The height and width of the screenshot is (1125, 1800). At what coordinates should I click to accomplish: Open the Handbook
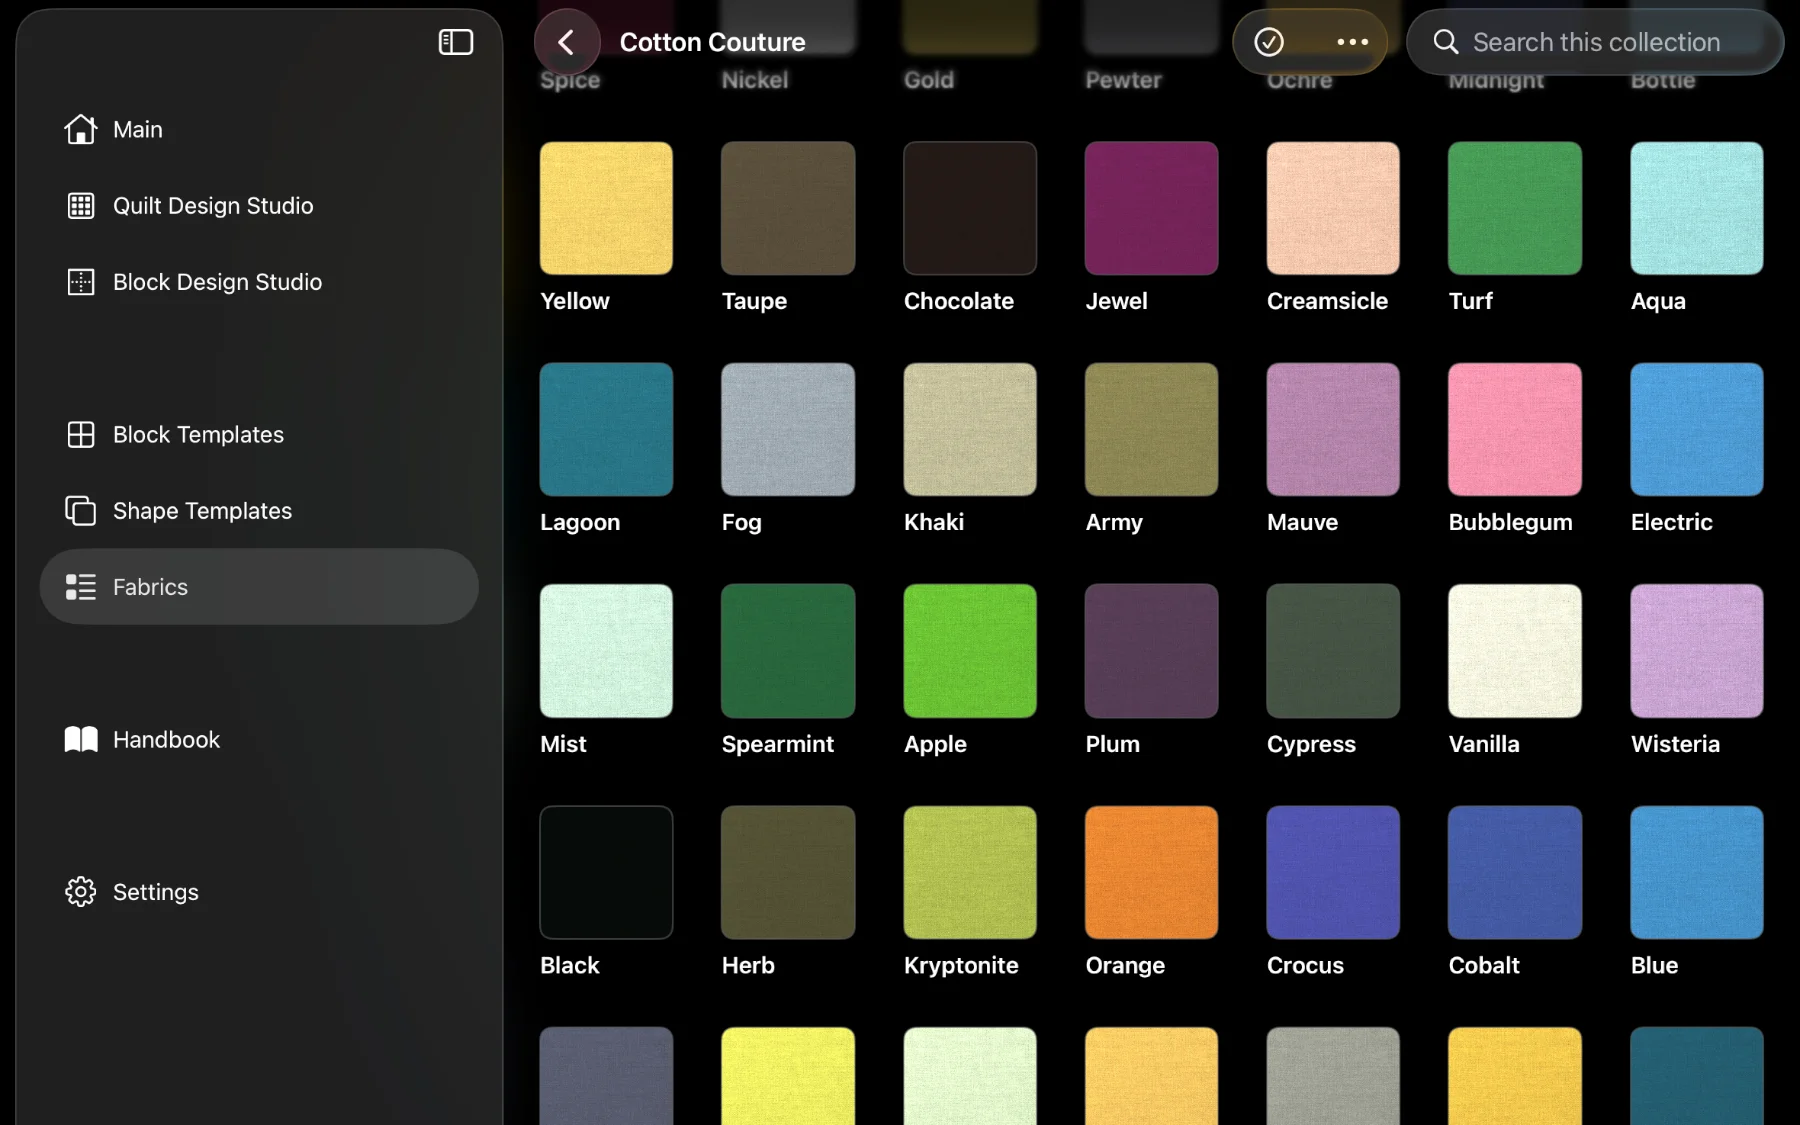(259, 740)
